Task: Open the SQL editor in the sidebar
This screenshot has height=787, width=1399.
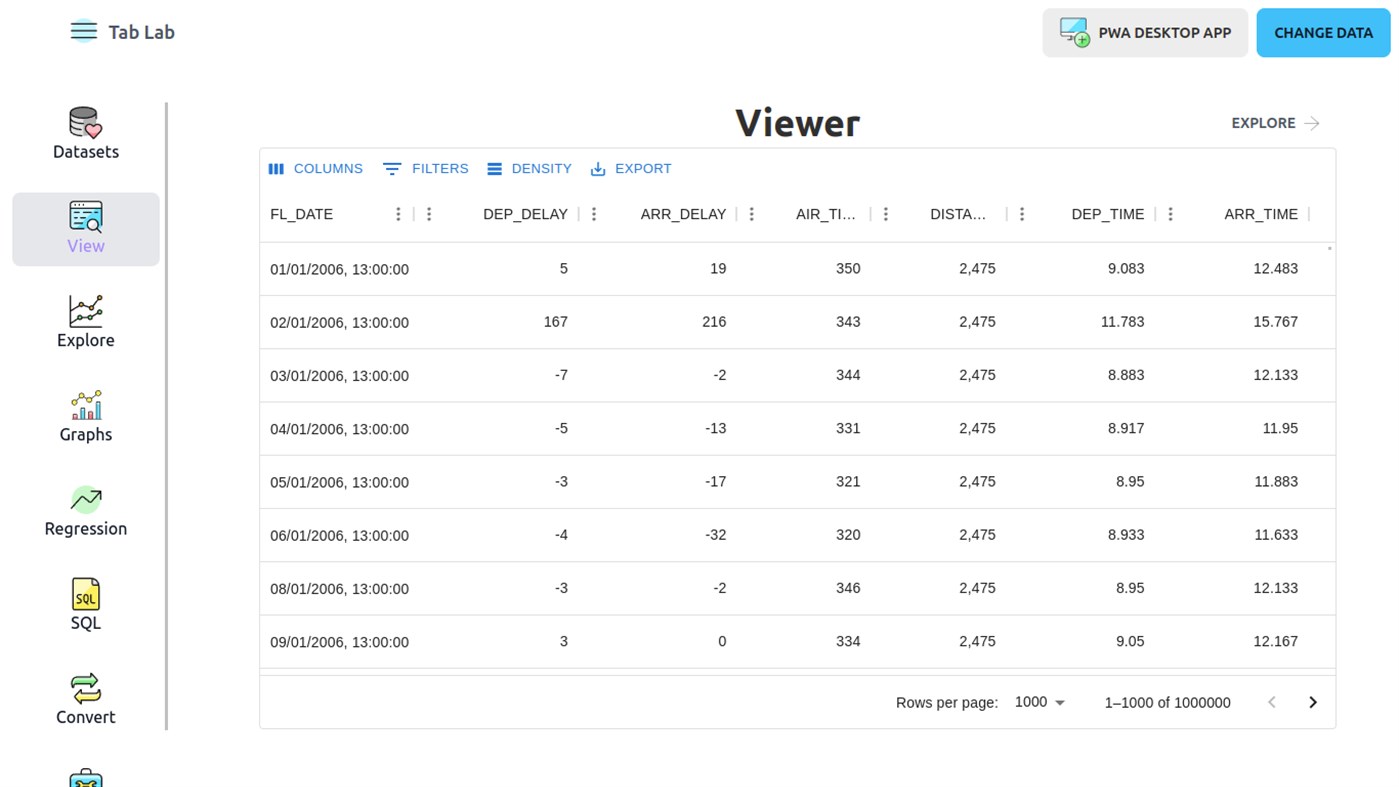Action: pyautogui.click(x=86, y=605)
